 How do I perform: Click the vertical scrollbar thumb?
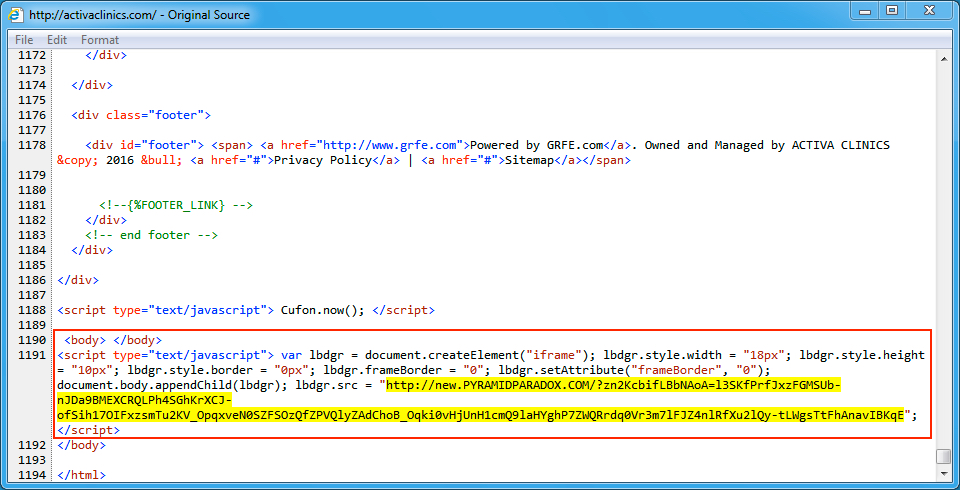(943, 457)
